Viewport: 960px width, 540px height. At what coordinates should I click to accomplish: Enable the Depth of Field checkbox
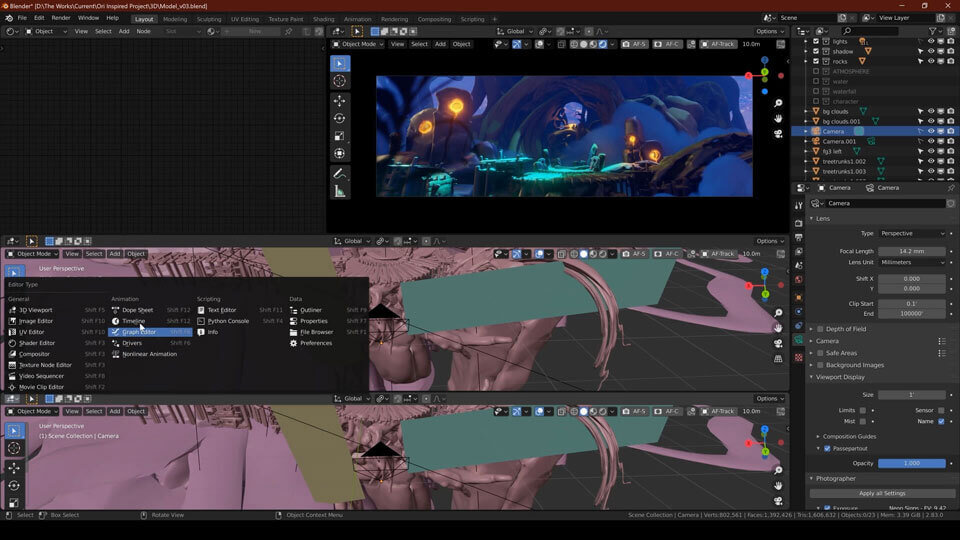tap(820, 329)
